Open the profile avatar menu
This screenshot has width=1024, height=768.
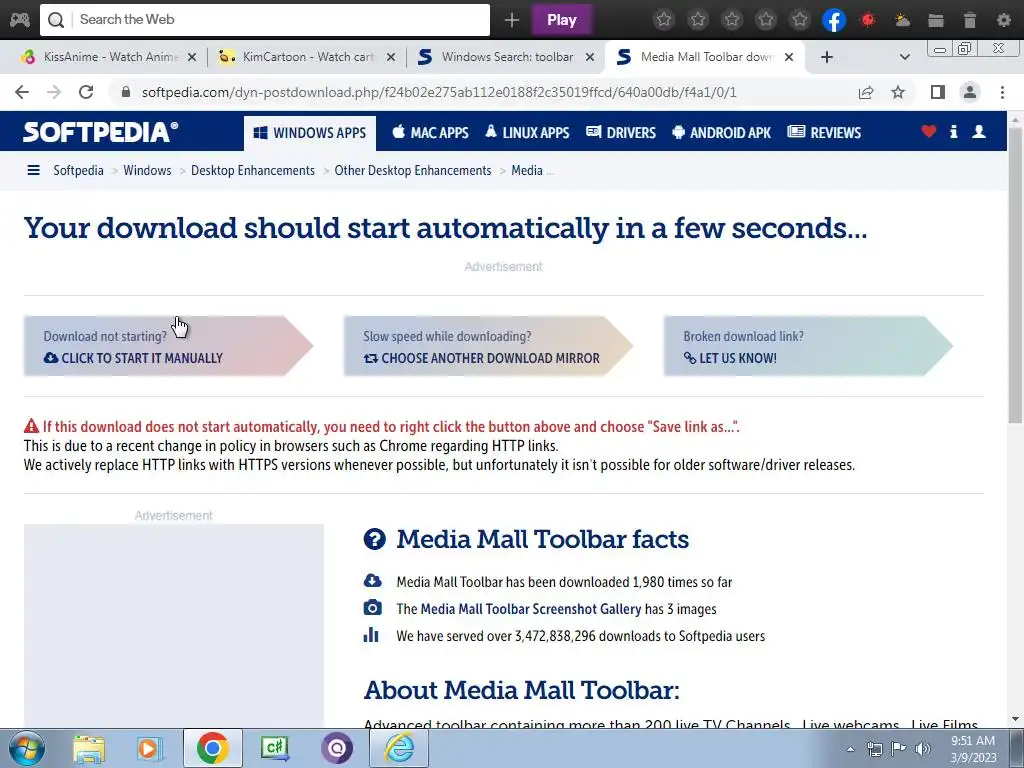pos(970,92)
